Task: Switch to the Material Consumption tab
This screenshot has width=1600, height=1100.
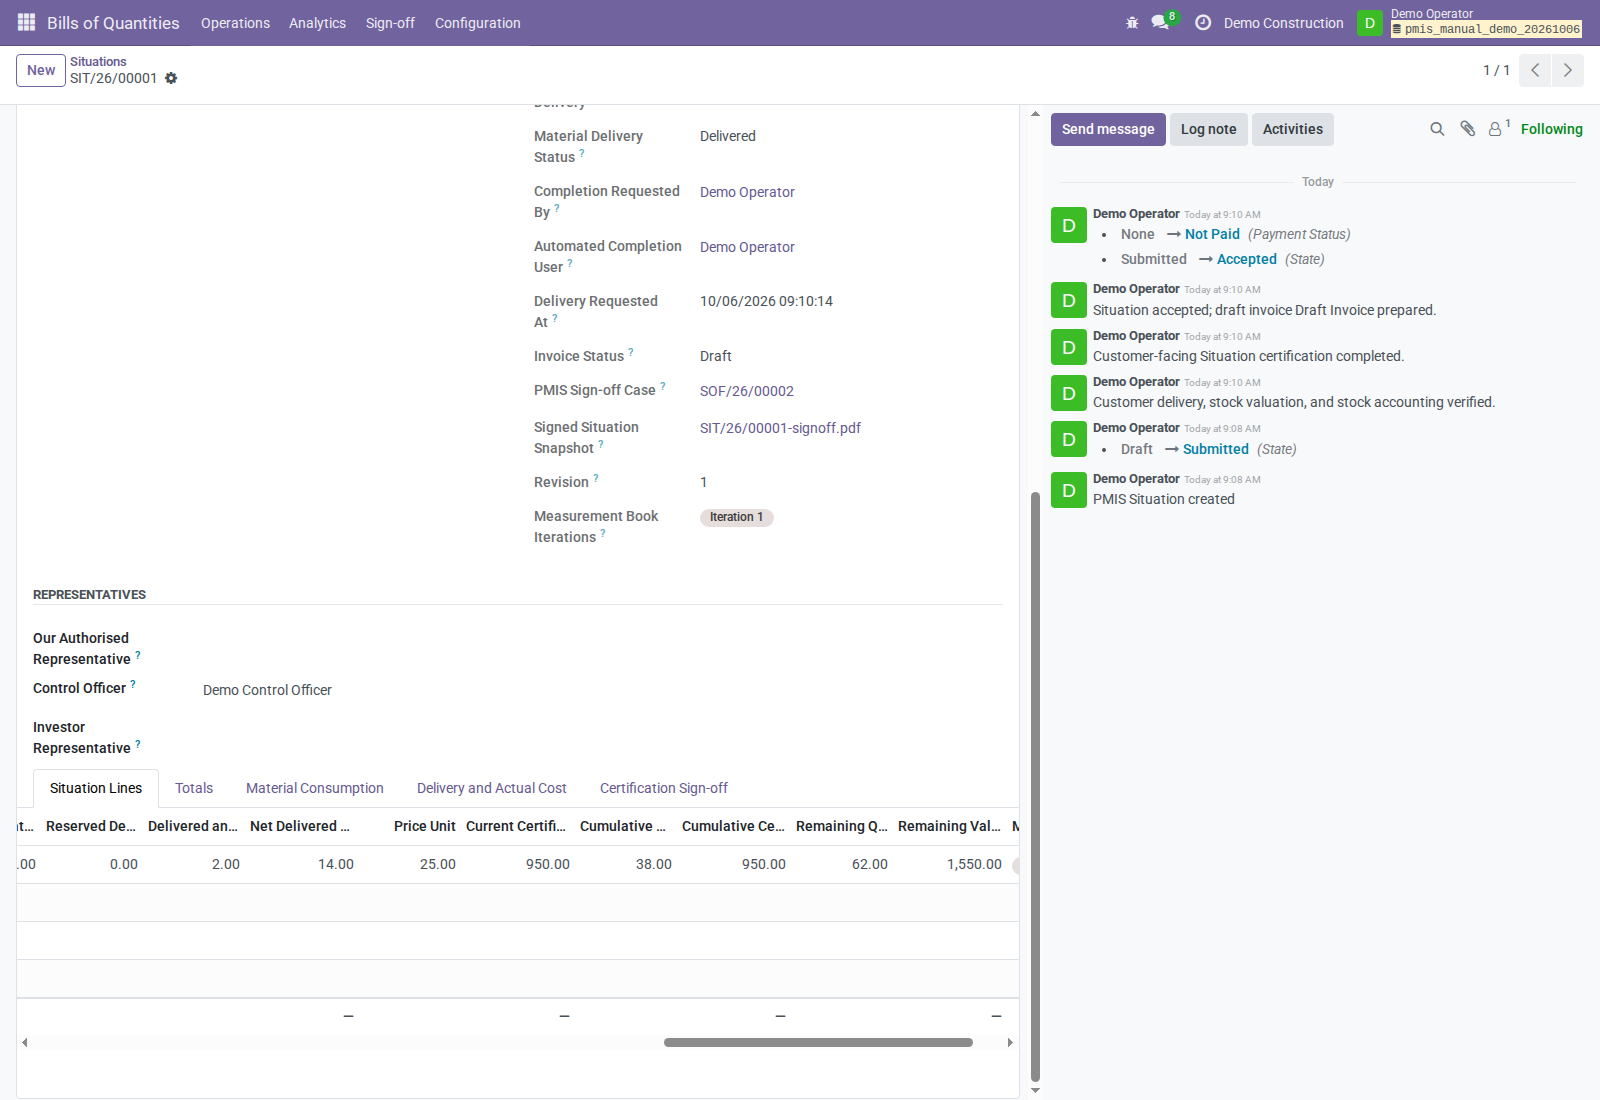Action: tap(315, 788)
